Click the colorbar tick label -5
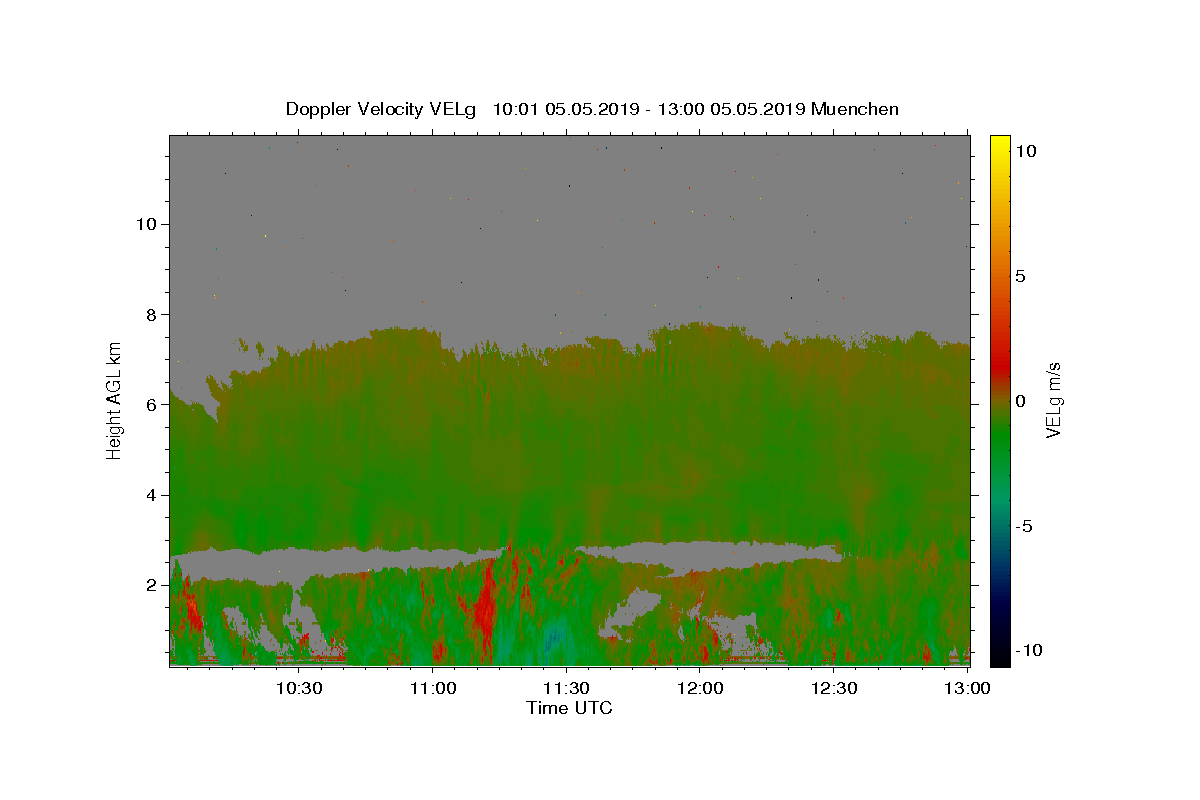 (x=1023, y=526)
